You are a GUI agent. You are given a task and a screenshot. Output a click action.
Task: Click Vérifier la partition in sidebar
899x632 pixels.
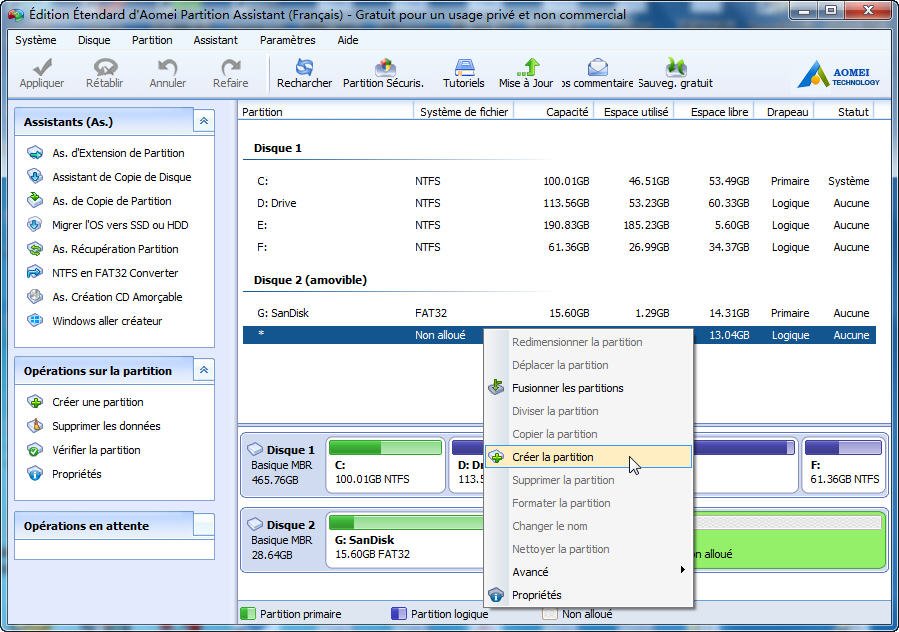(96, 450)
